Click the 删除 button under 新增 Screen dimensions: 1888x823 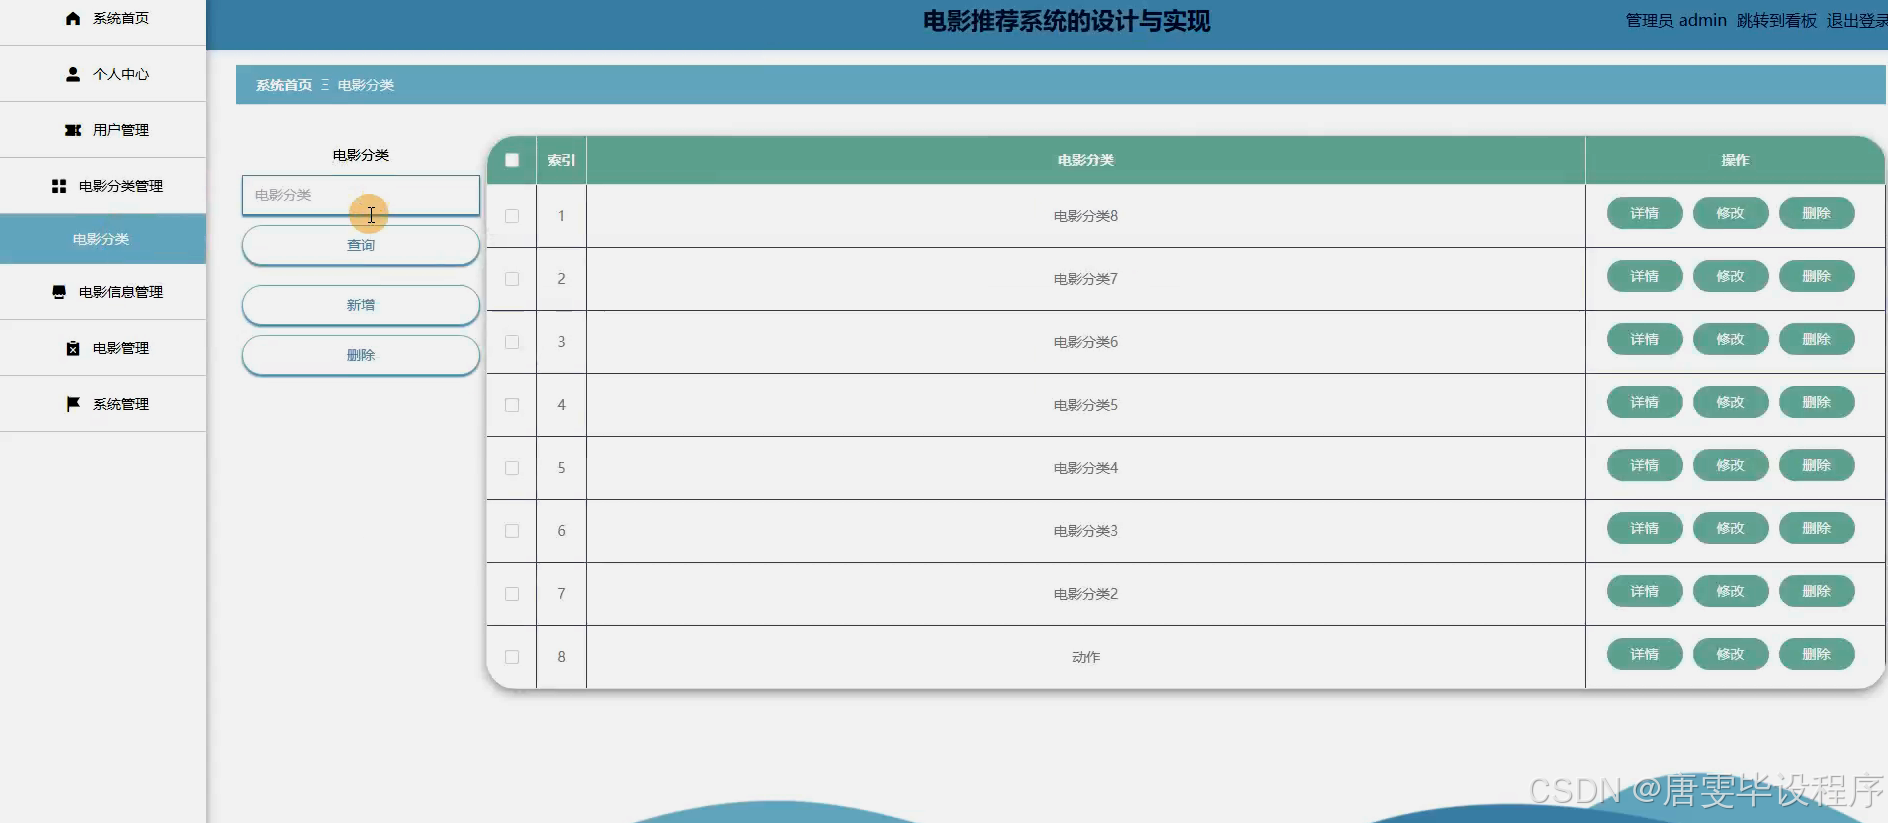click(361, 355)
